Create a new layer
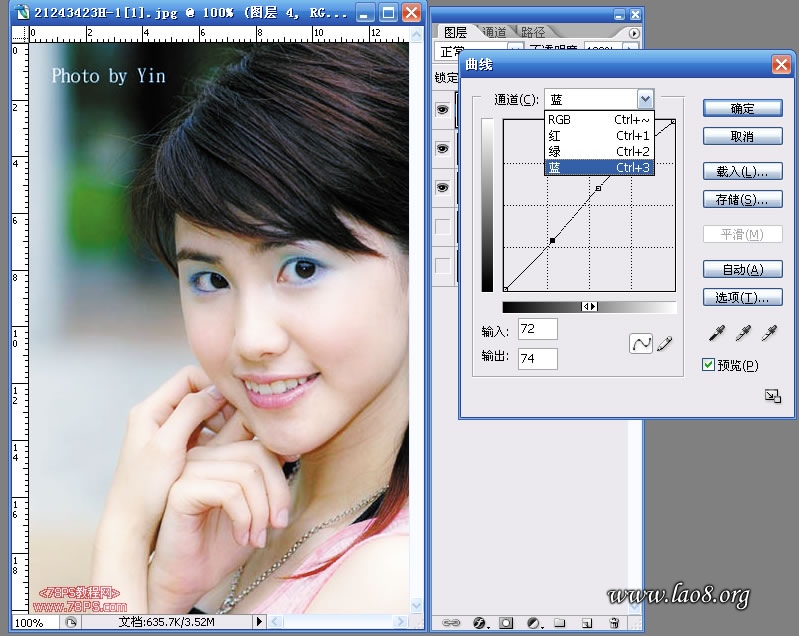Viewport: 799px width, 636px height. tap(587, 622)
